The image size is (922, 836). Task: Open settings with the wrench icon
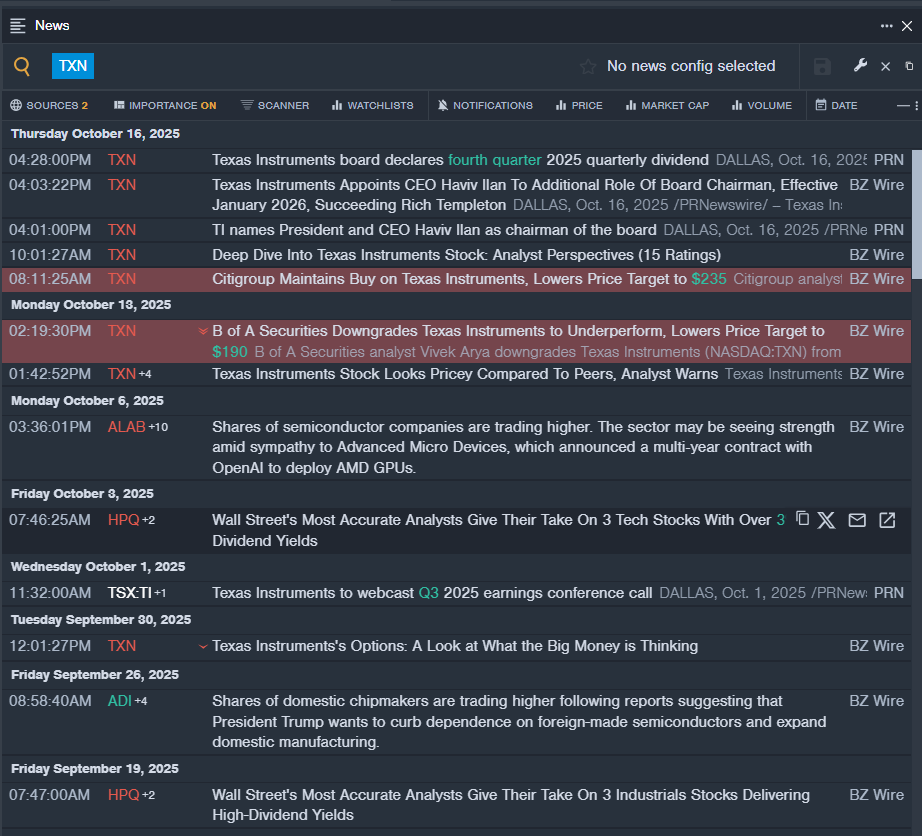[x=860, y=66]
